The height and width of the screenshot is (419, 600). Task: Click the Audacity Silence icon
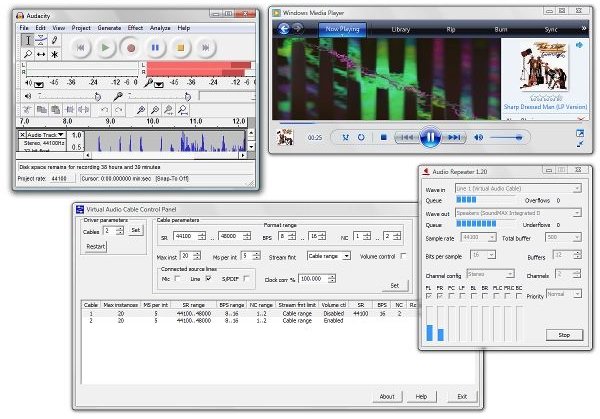click(83, 110)
